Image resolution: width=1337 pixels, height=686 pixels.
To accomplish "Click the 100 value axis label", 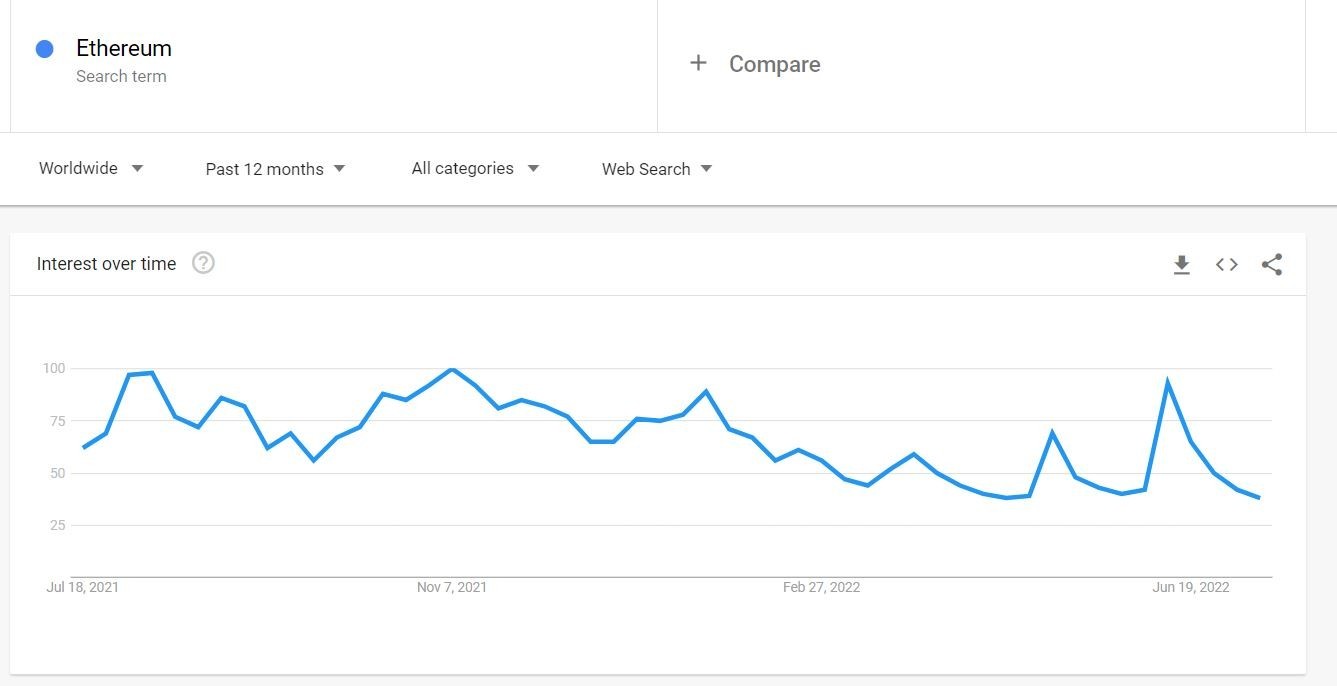I will (53, 368).
